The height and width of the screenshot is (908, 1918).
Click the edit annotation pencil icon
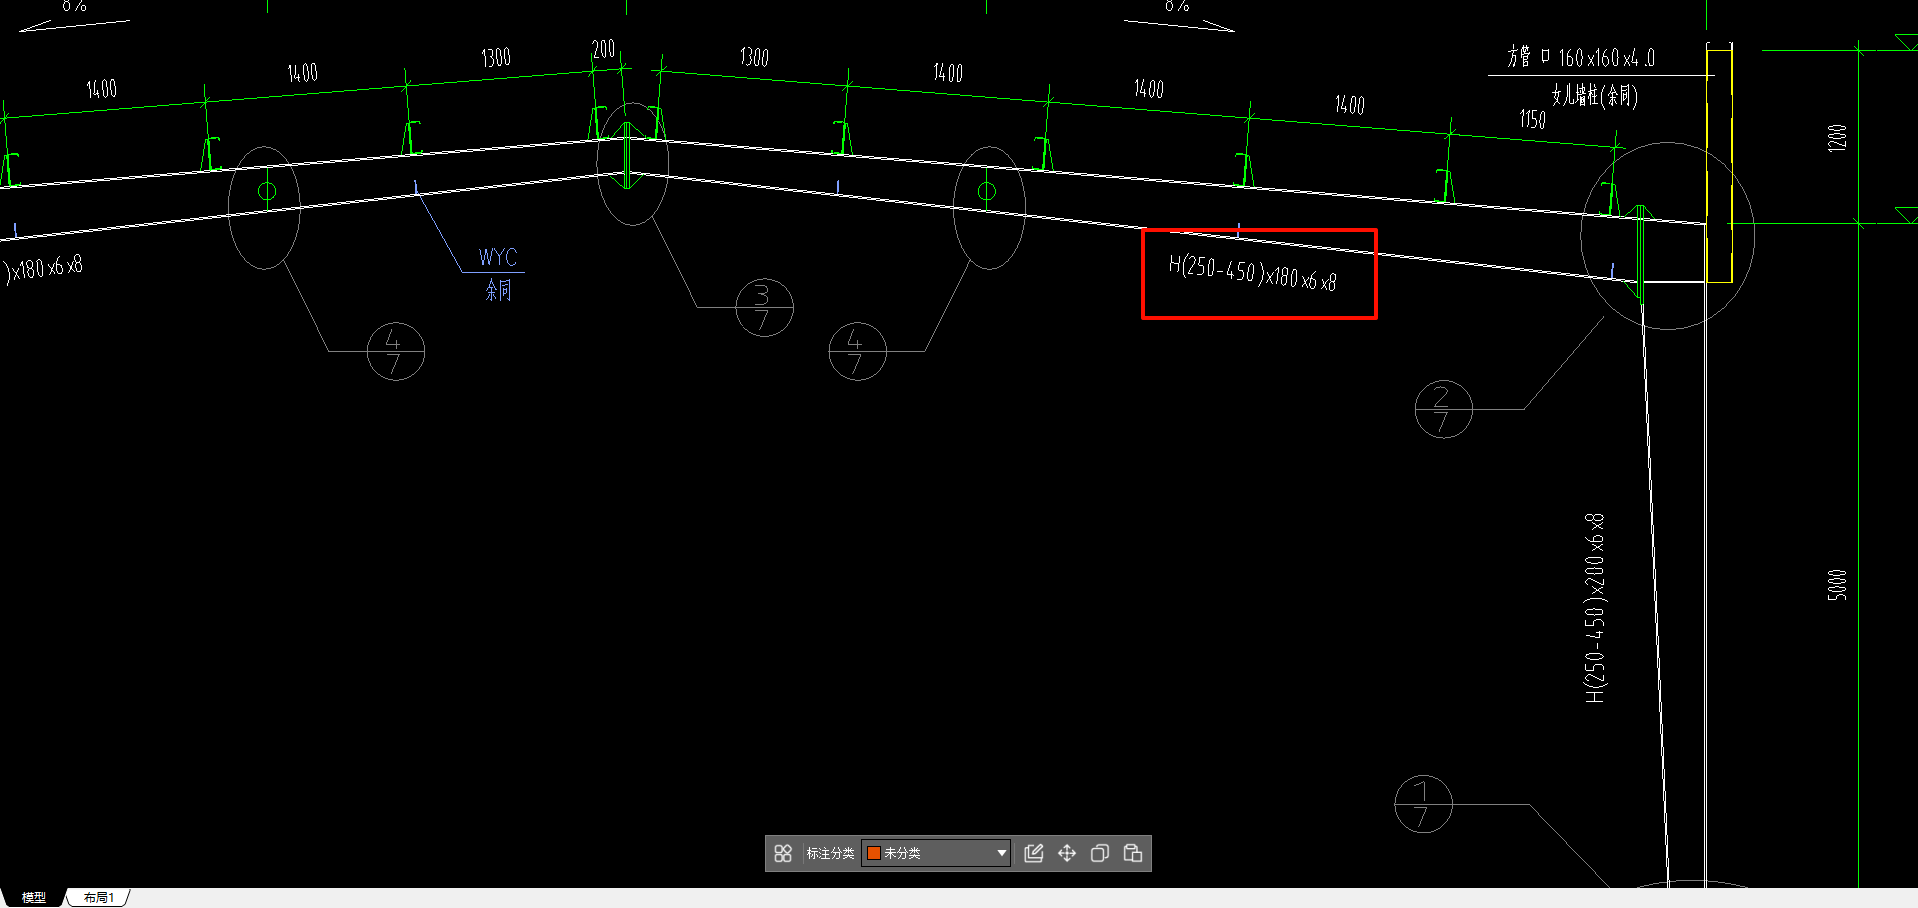tap(1034, 853)
